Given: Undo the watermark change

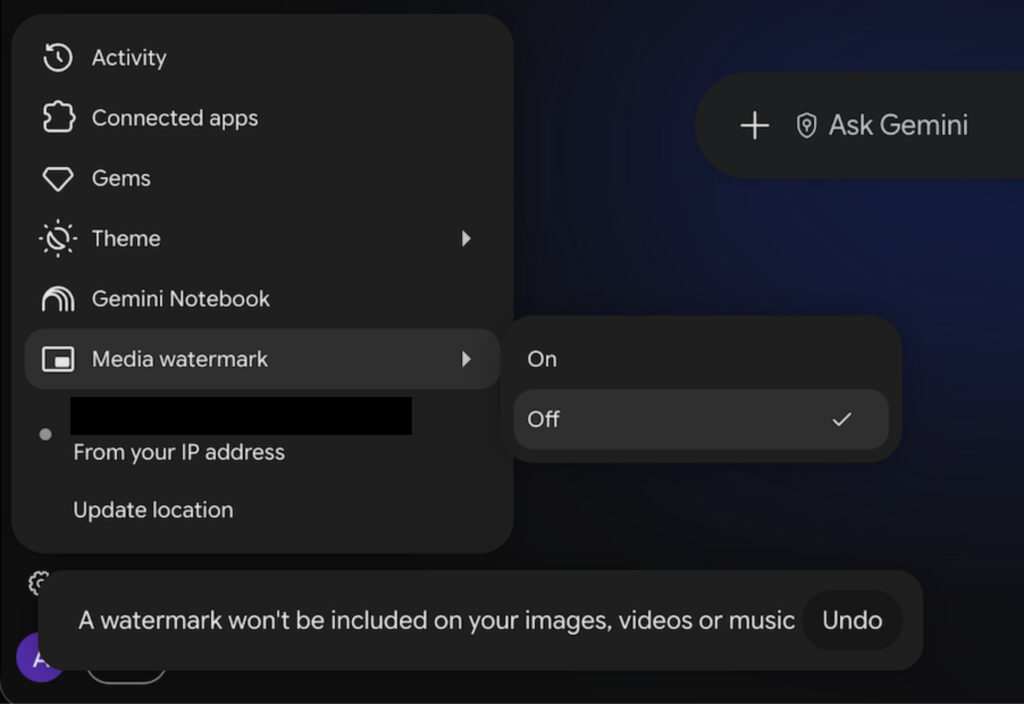Looking at the screenshot, I should 852,620.
